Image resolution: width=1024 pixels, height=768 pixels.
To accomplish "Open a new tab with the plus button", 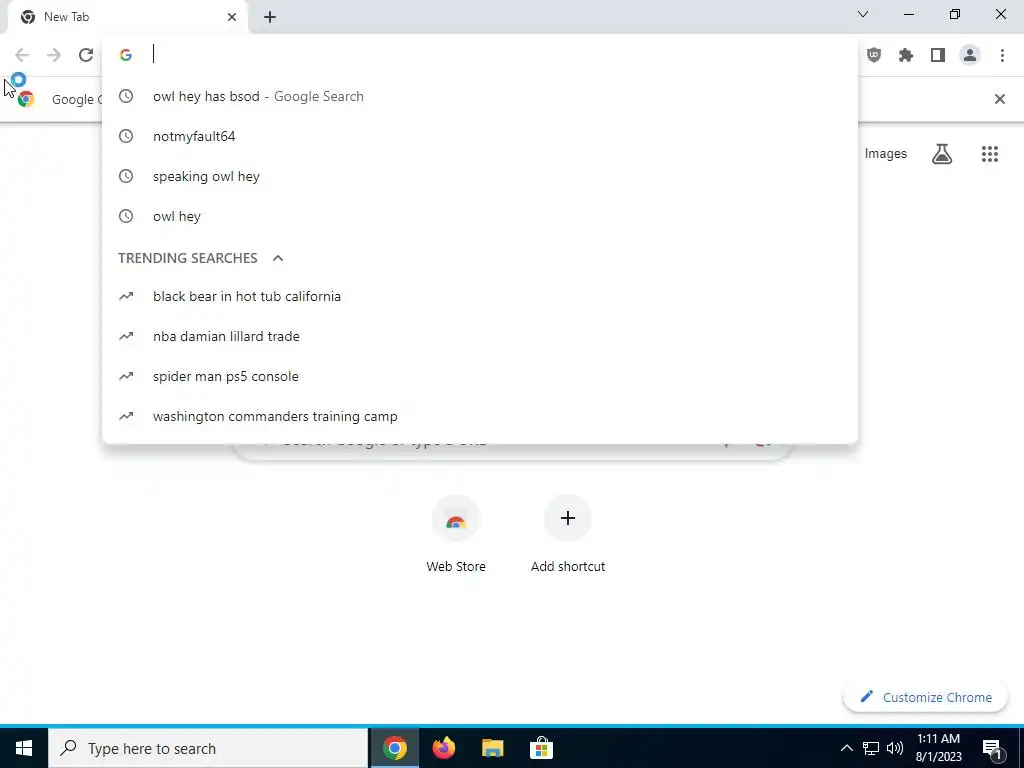I will 270,17.
